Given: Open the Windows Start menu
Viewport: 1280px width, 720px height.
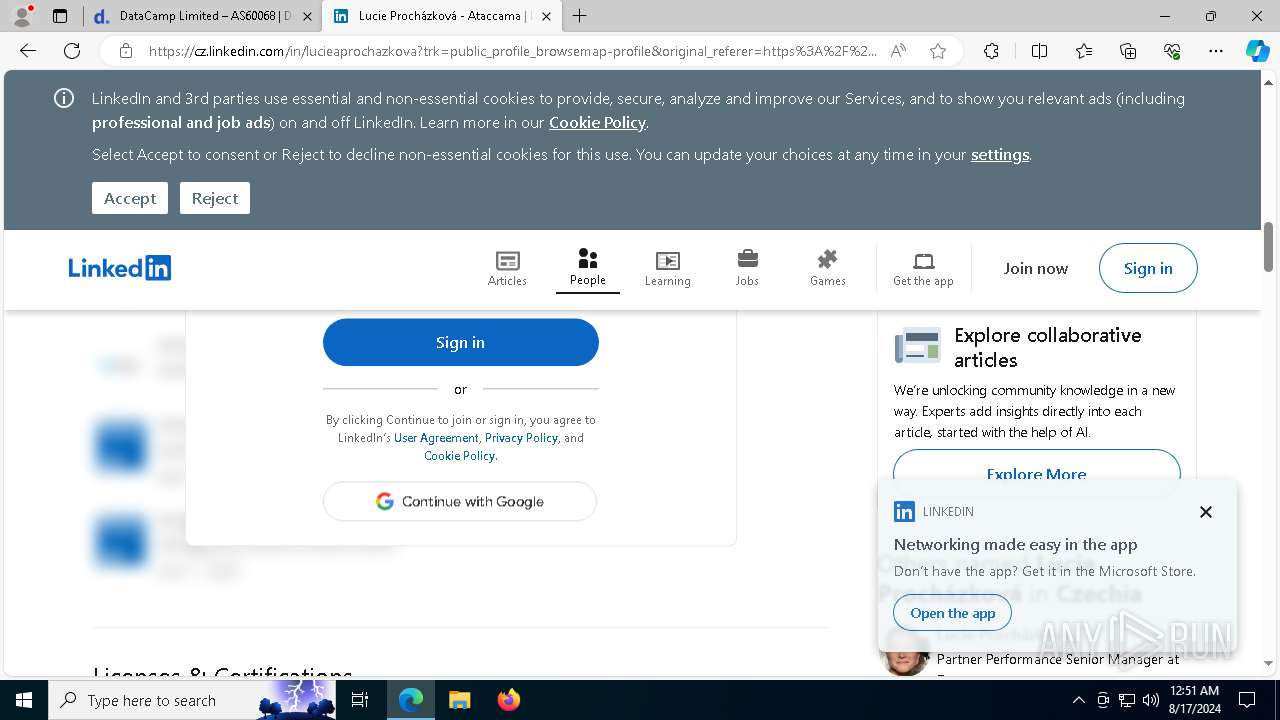Looking at the screenshot, I should (24, 700).
